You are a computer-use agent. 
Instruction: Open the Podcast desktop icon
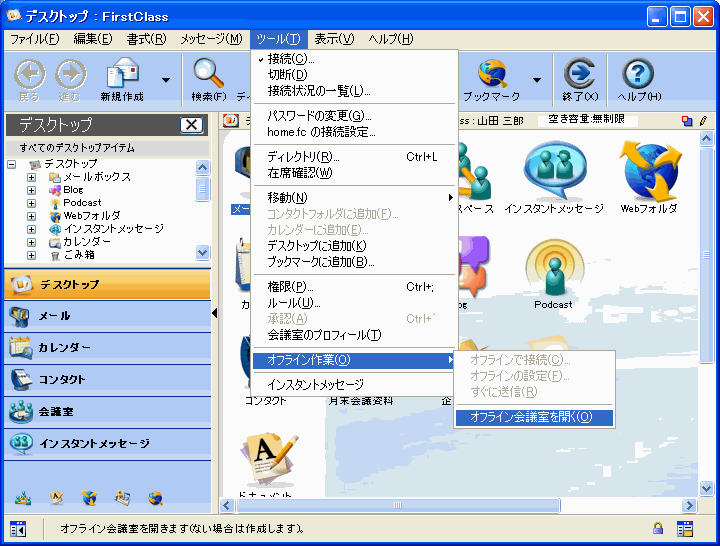[553, 268]
